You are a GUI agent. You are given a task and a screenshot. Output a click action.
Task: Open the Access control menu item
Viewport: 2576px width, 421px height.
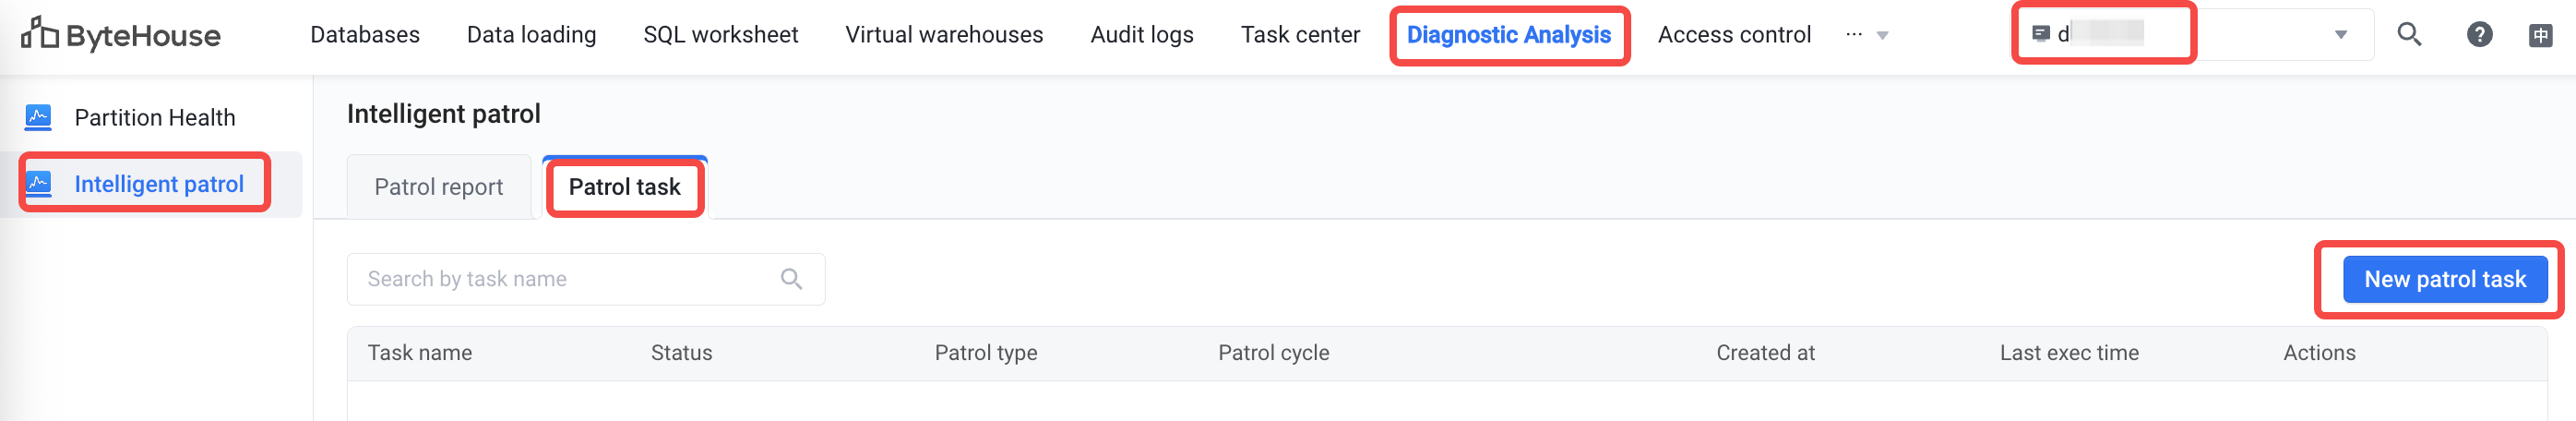click(1734, 35)
